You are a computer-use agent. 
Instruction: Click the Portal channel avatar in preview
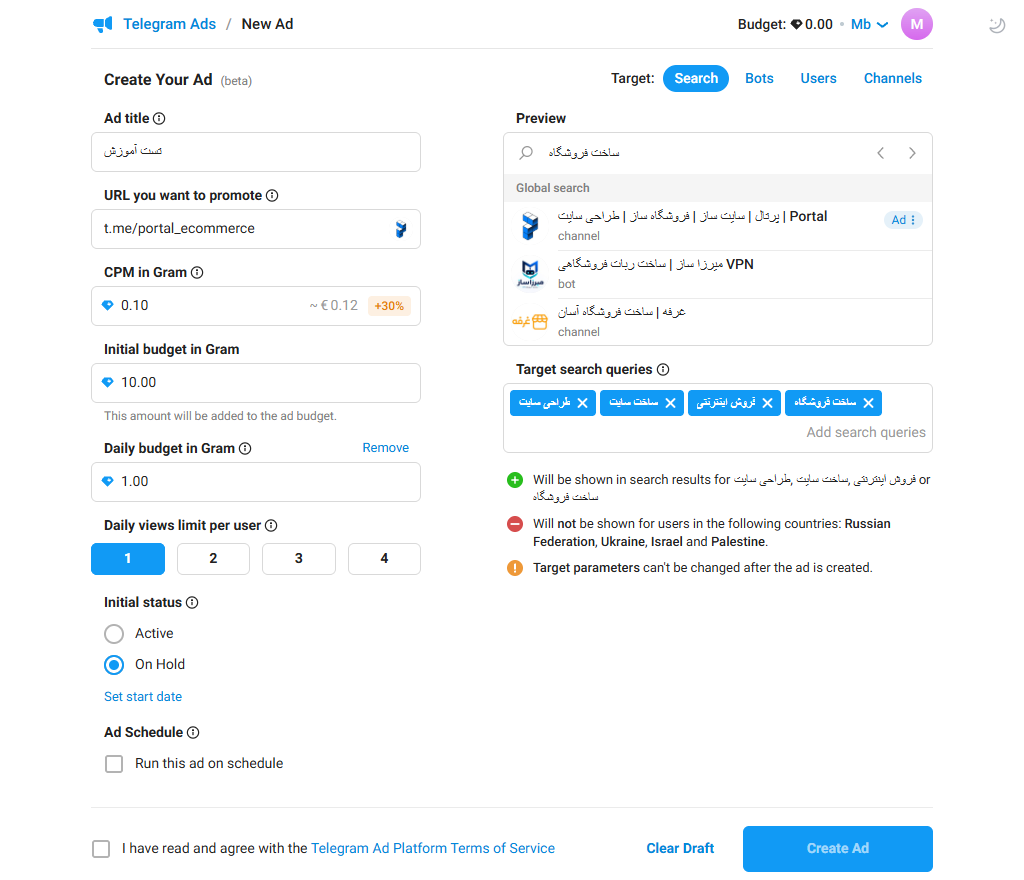(530, 226)
